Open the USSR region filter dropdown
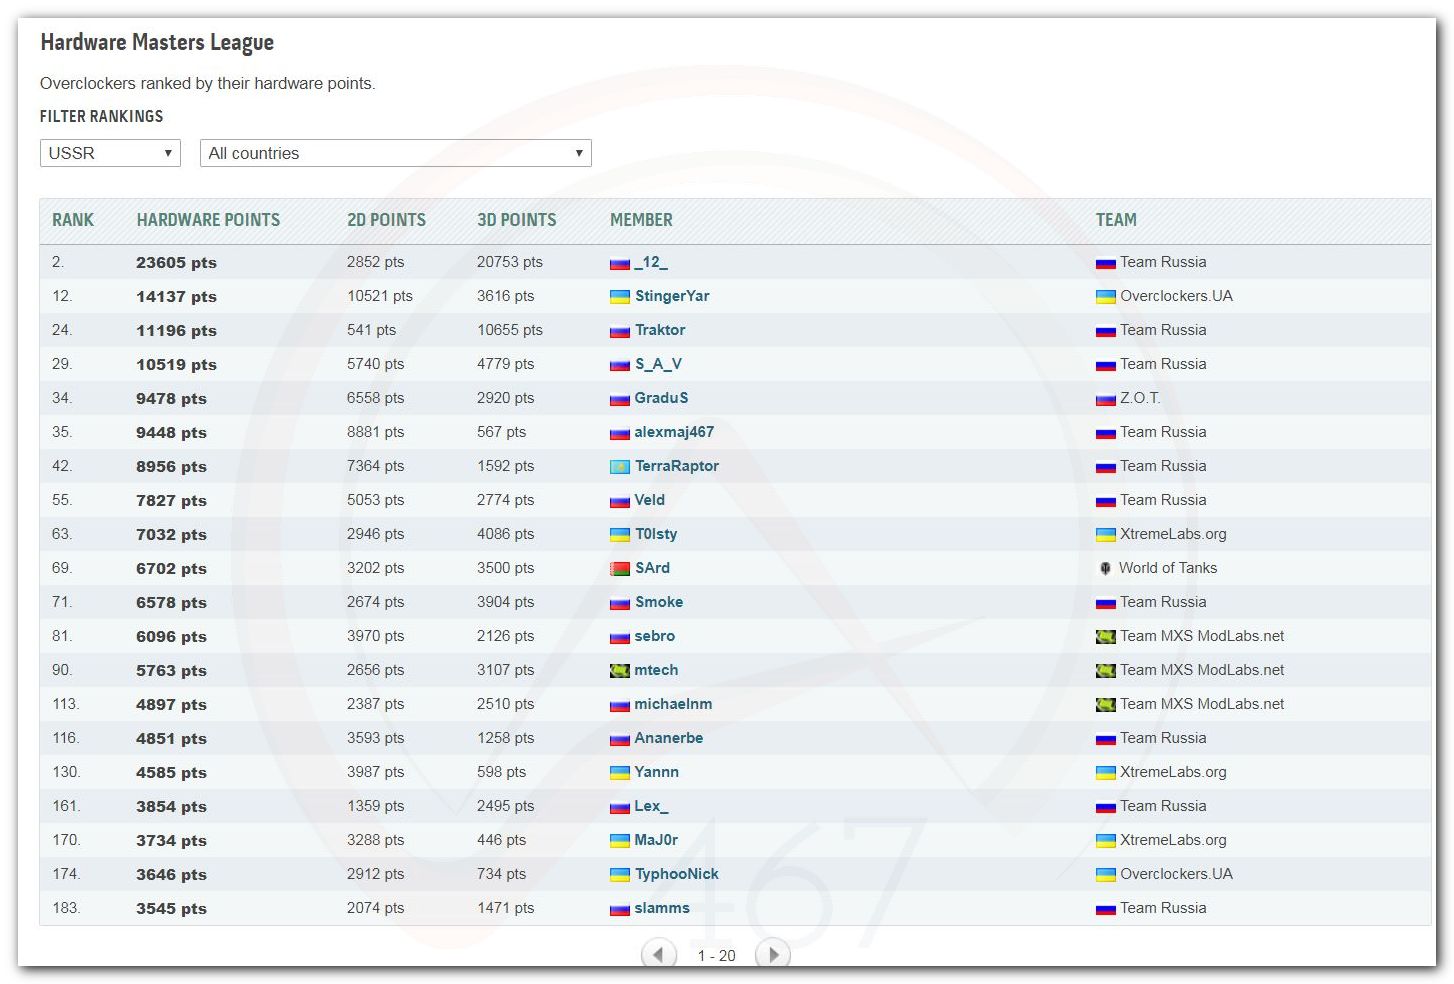 coord(110,153)
